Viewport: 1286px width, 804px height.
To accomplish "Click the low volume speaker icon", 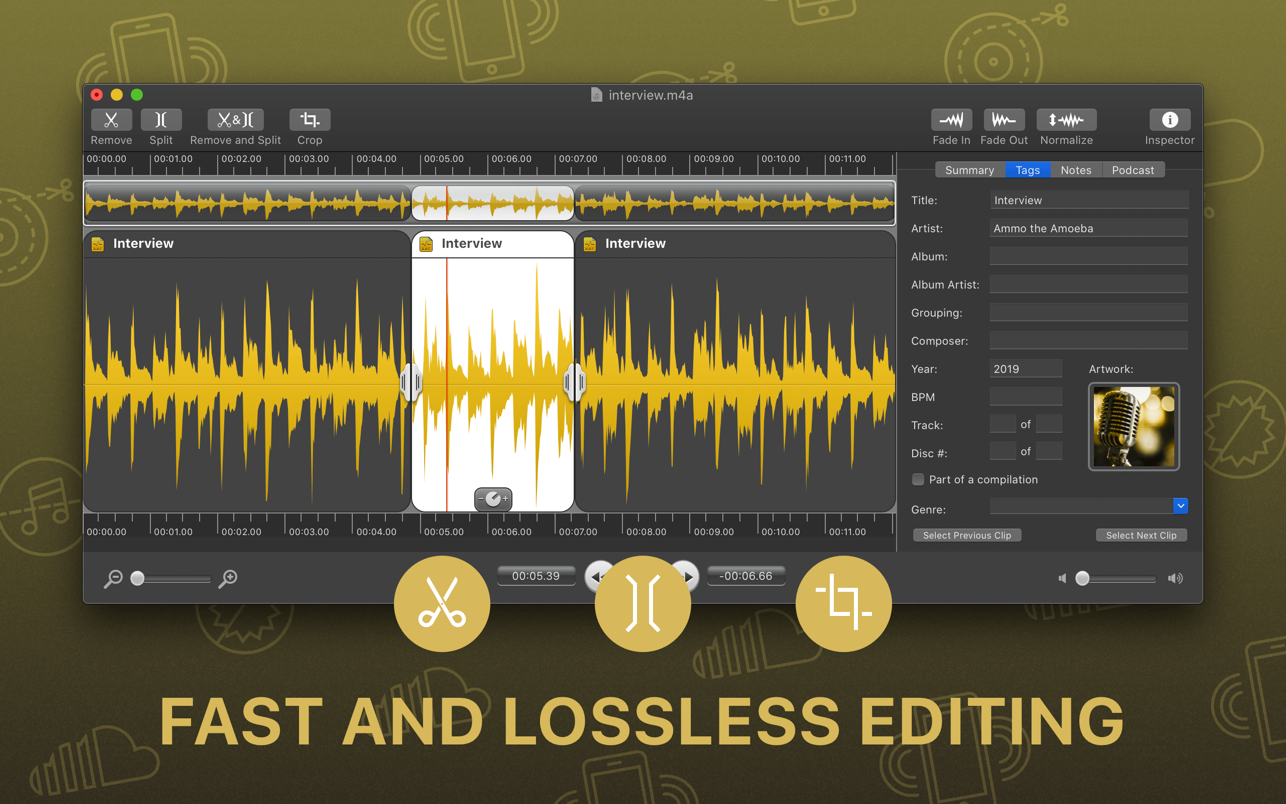I will click(1063, 578).
